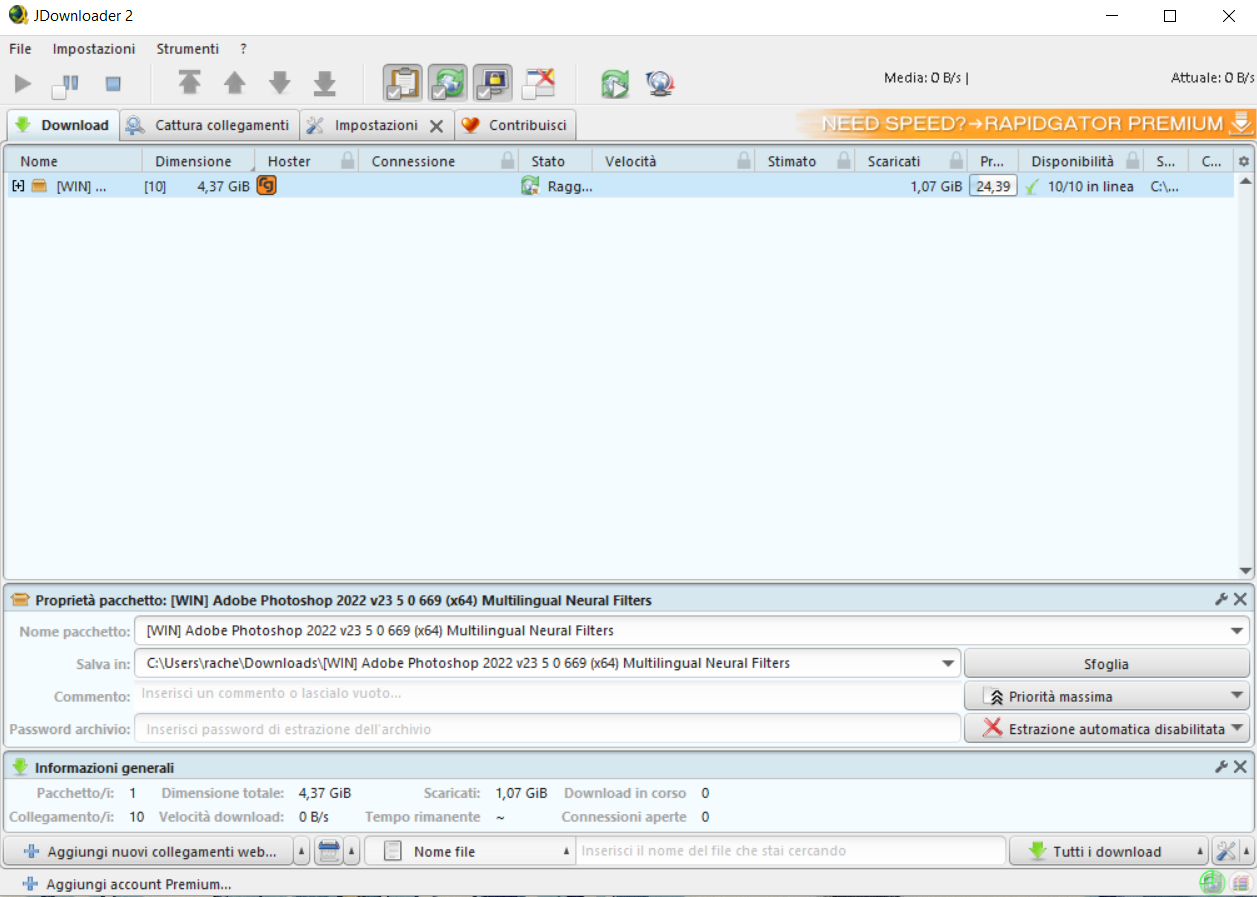Open the Strumenti menu
The width and height of the screenshot is (1257, 897).
point(187,48)
